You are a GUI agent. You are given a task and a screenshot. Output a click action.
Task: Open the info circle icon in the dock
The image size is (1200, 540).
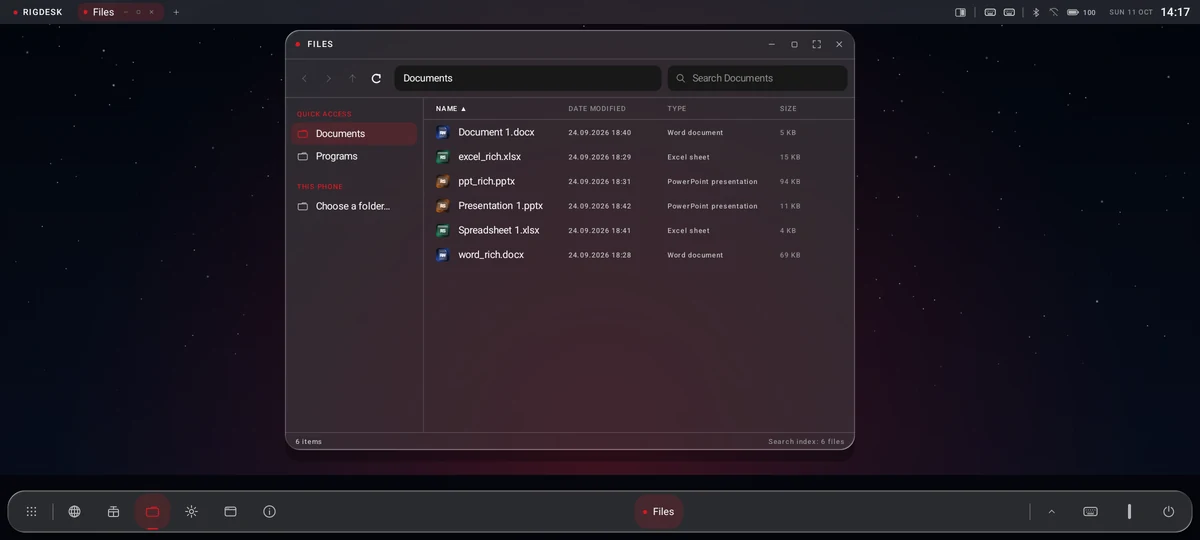click(x=269, y=511)
